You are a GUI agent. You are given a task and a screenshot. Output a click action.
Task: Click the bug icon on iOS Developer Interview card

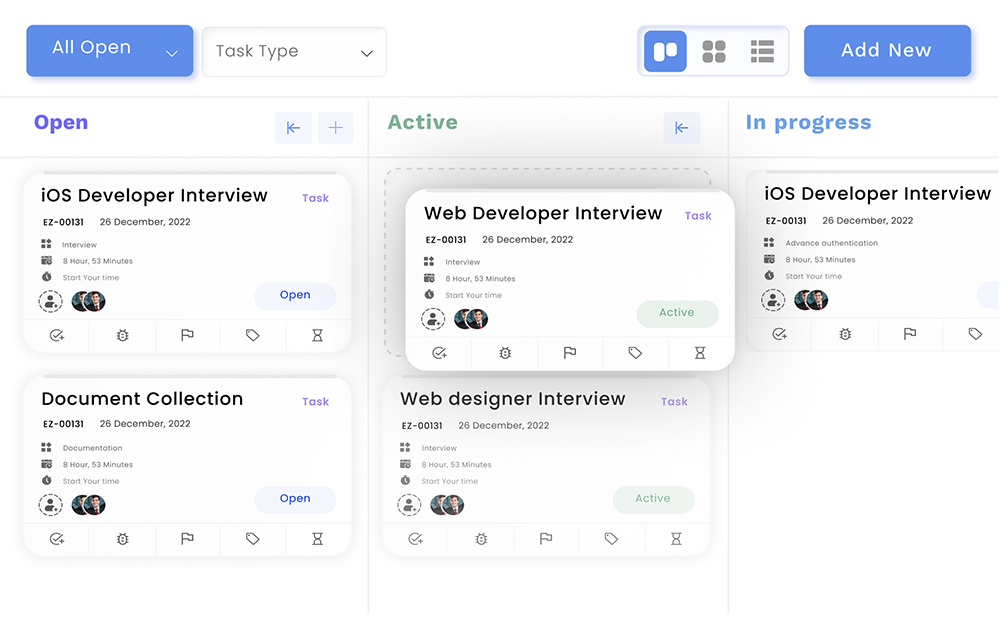pyautogui.click(x=122, y=336)
